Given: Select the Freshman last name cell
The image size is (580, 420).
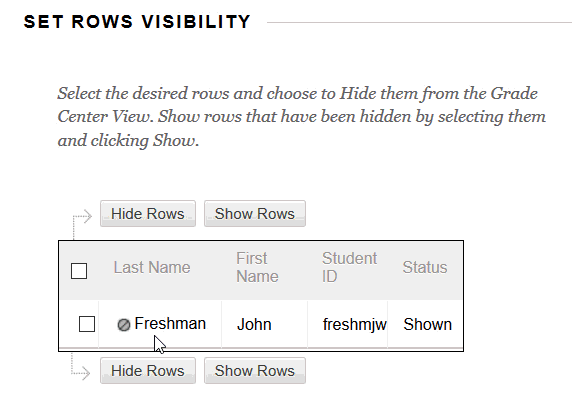Looking at the screenshot, I should (x=160, y=324).
